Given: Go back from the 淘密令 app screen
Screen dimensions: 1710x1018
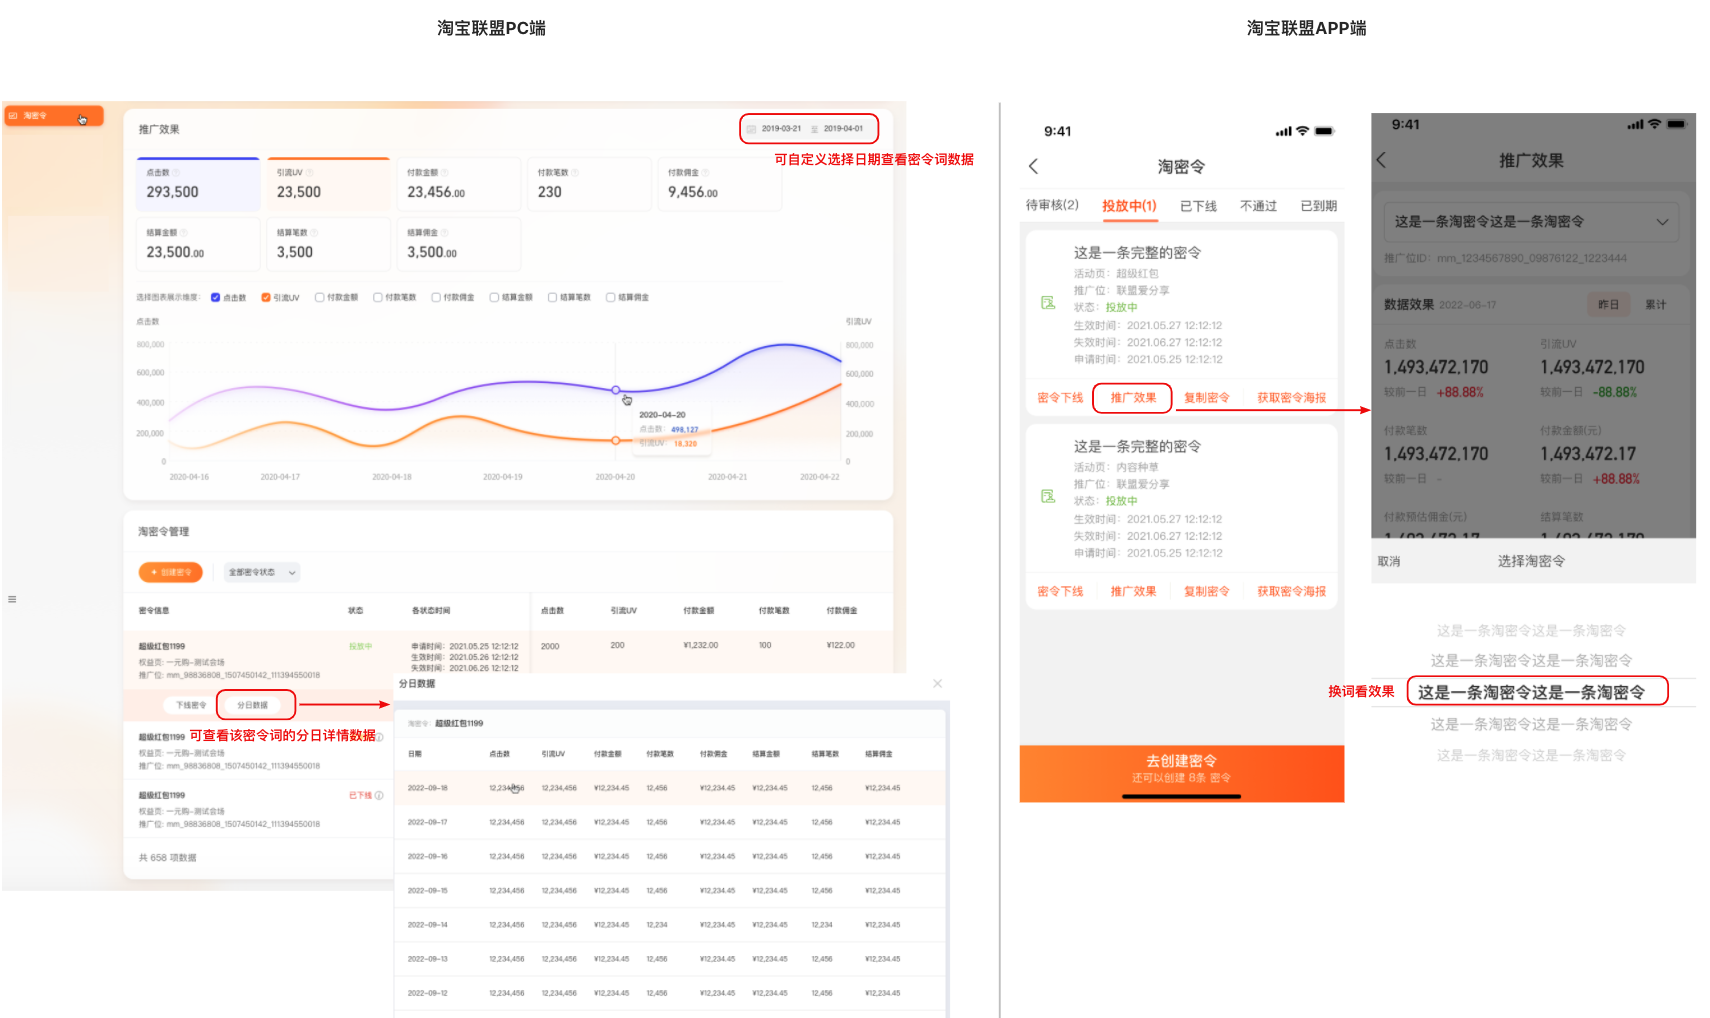Looking at the screenshot, I should click(x=1034, y=167).
